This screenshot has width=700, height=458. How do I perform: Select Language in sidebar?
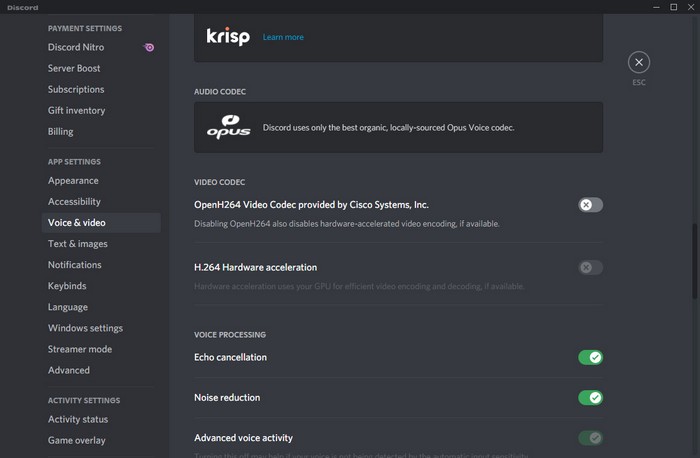click(x=101, y=307)
